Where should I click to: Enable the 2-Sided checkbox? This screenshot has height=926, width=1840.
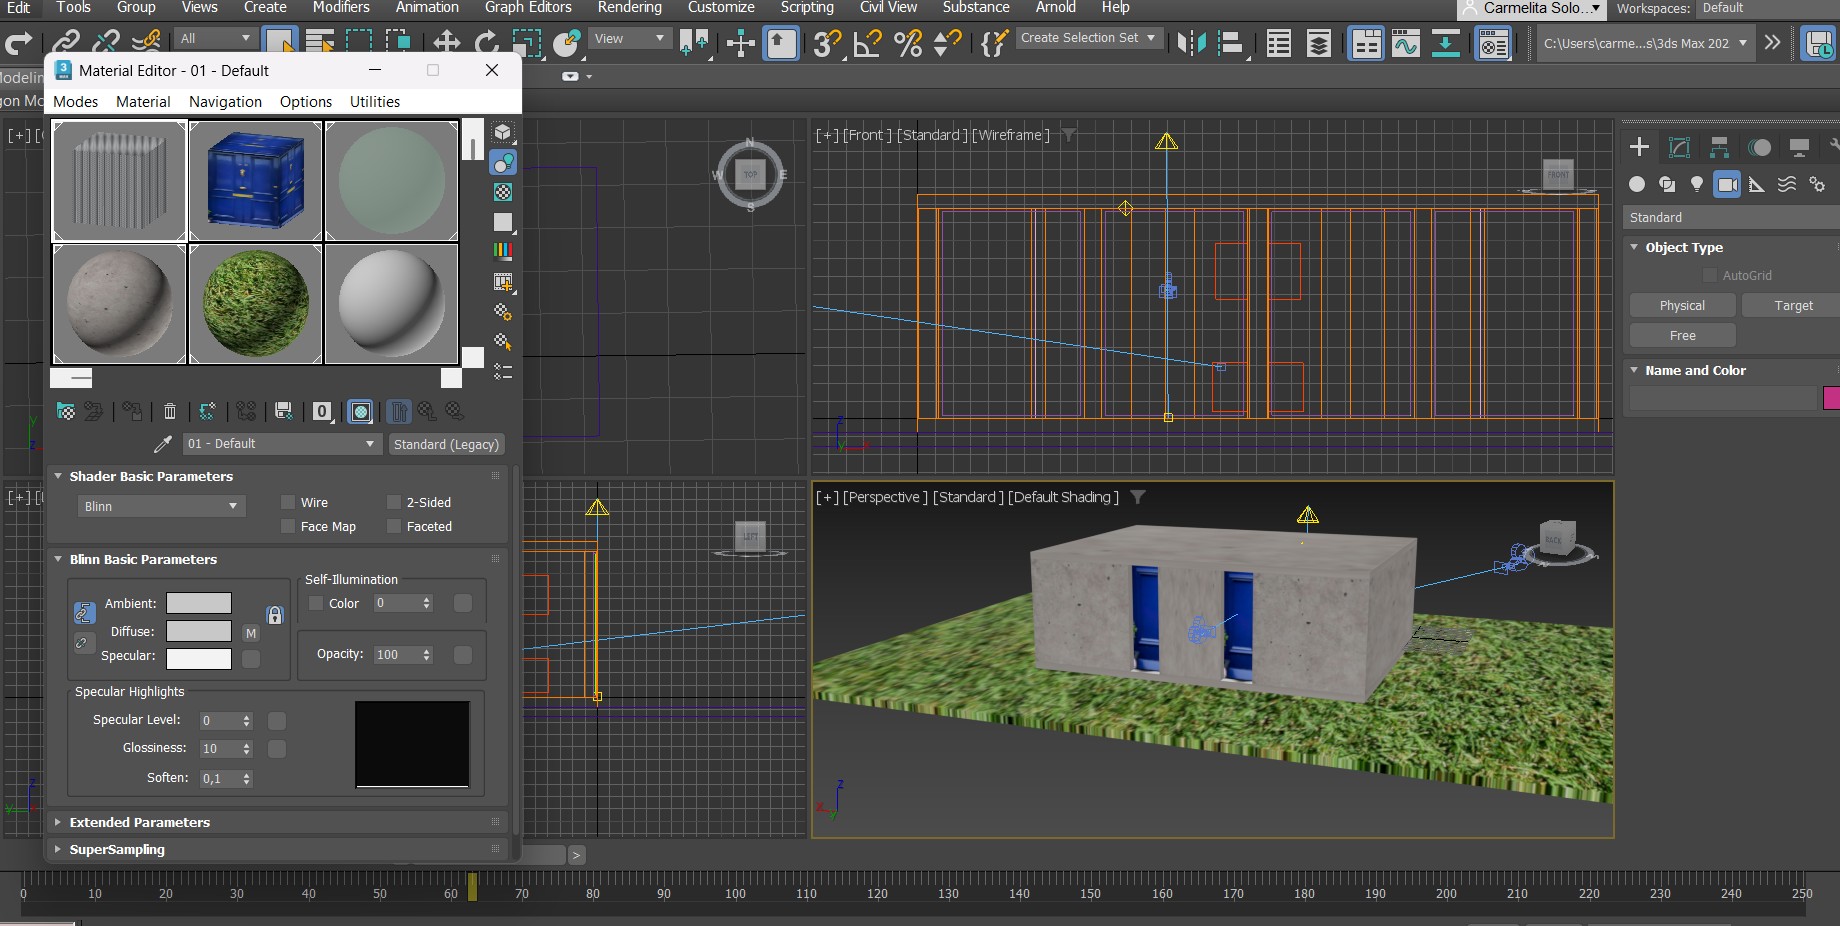394,503
